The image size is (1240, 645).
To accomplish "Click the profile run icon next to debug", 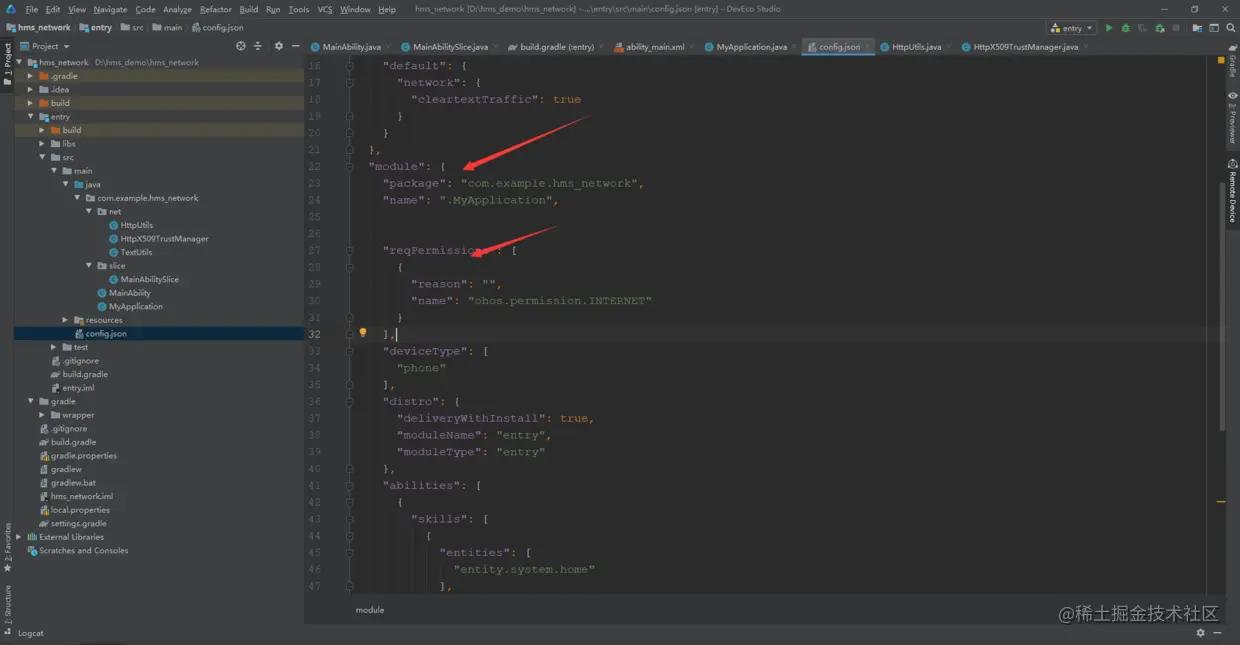I will click(1142, 28).
